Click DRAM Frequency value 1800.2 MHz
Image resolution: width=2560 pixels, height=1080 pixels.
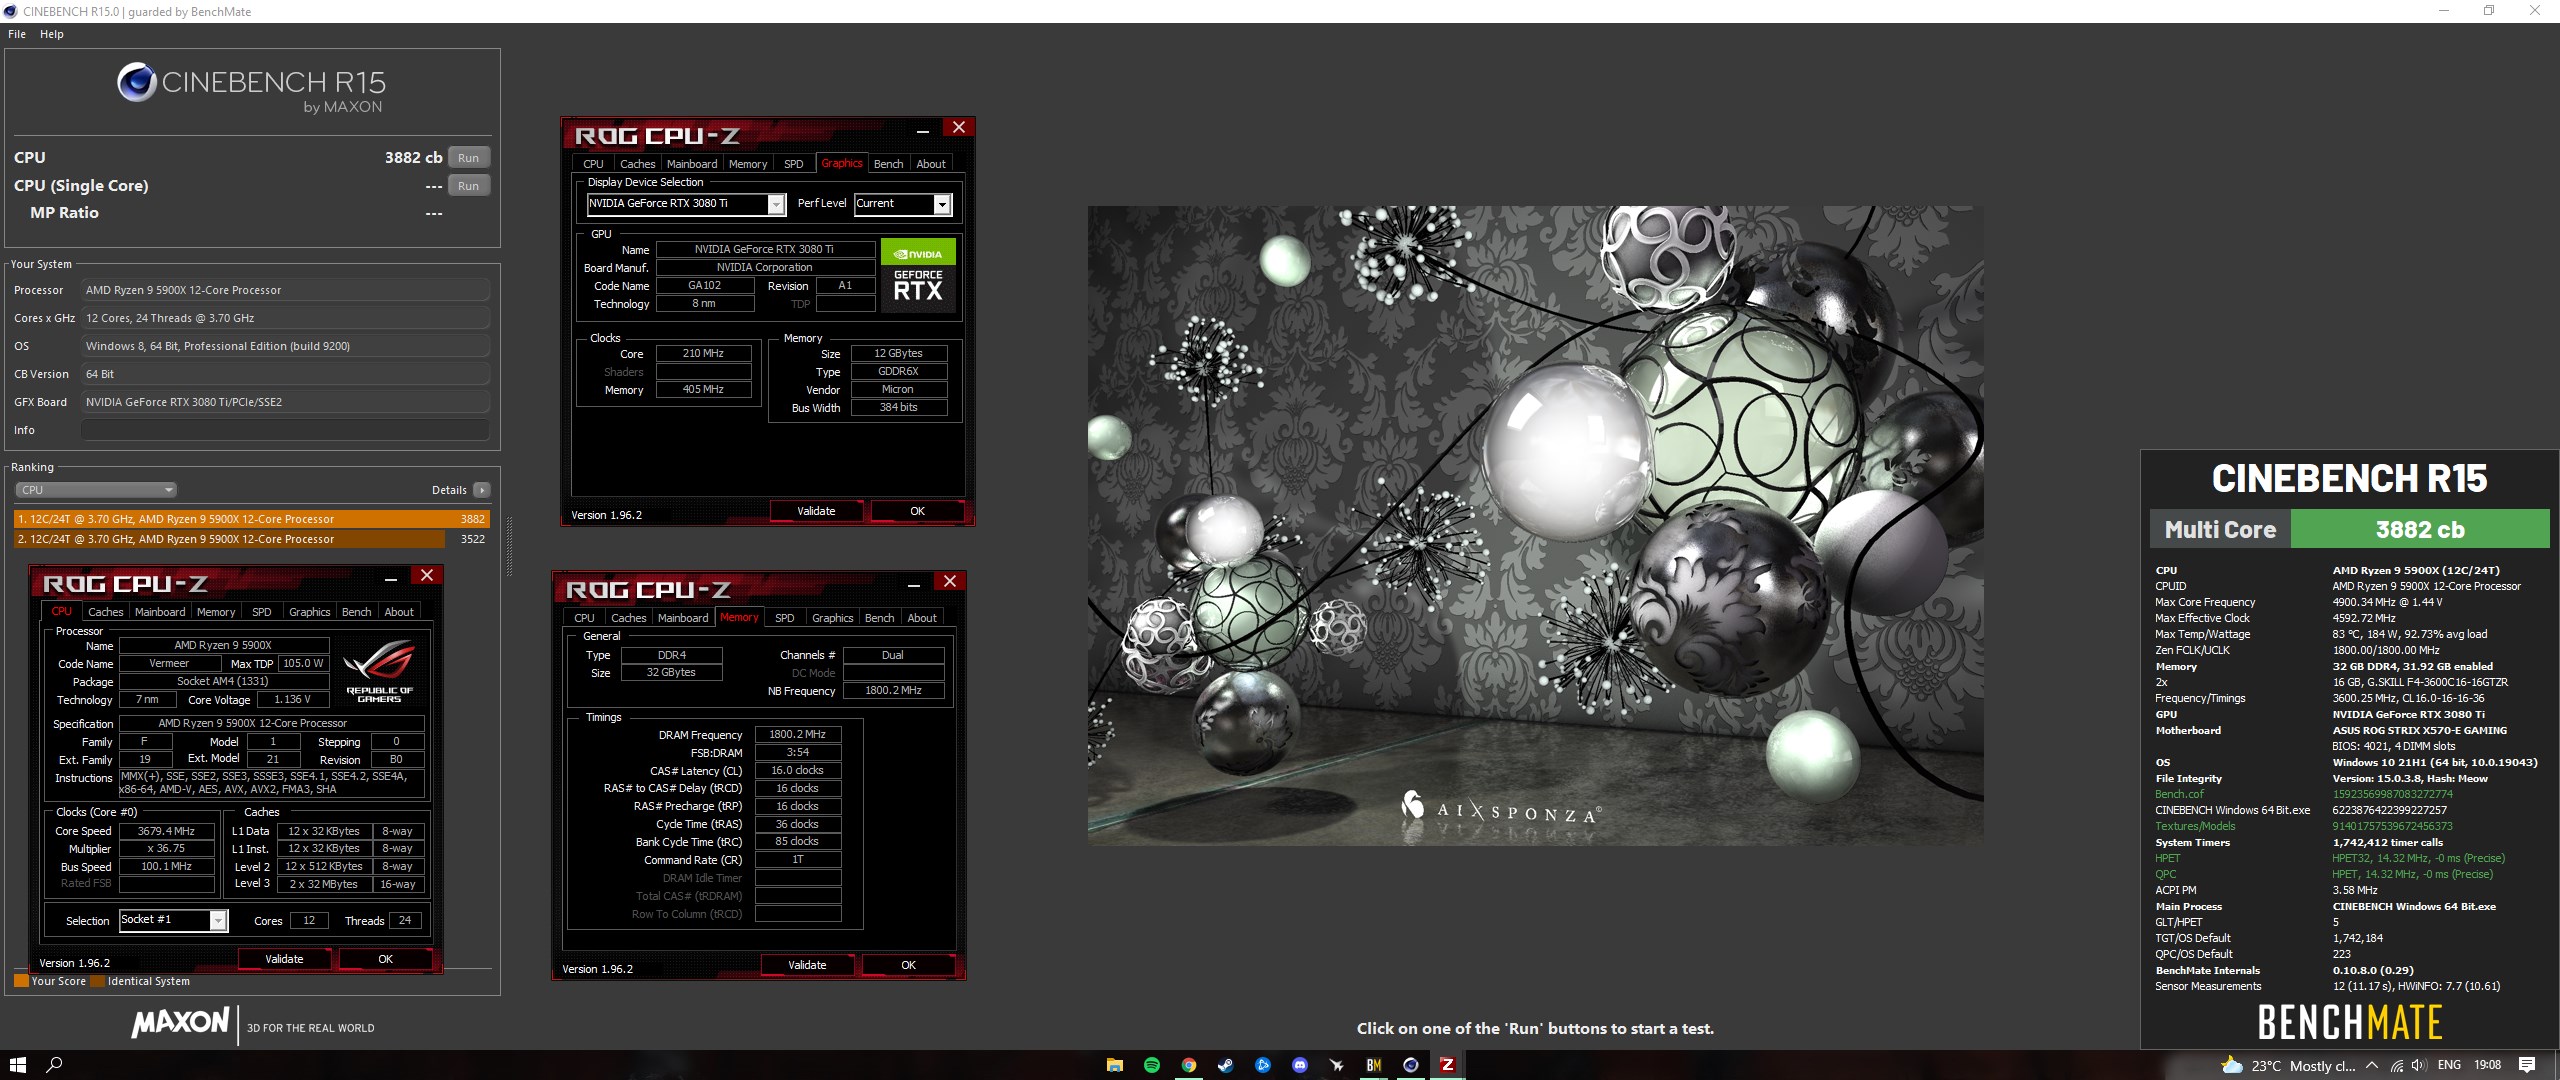(x=798, y=734)
